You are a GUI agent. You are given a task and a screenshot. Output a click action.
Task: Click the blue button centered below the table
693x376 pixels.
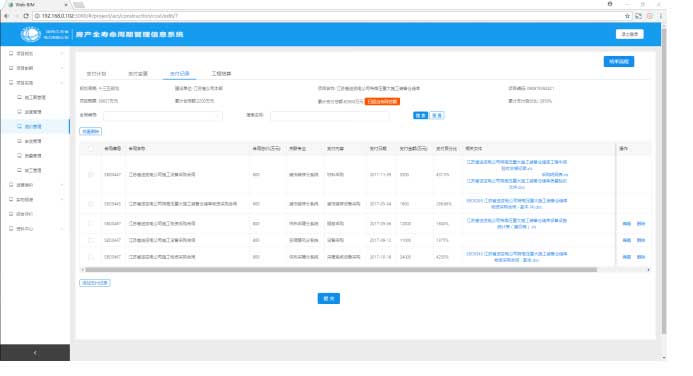click(328, 299)
